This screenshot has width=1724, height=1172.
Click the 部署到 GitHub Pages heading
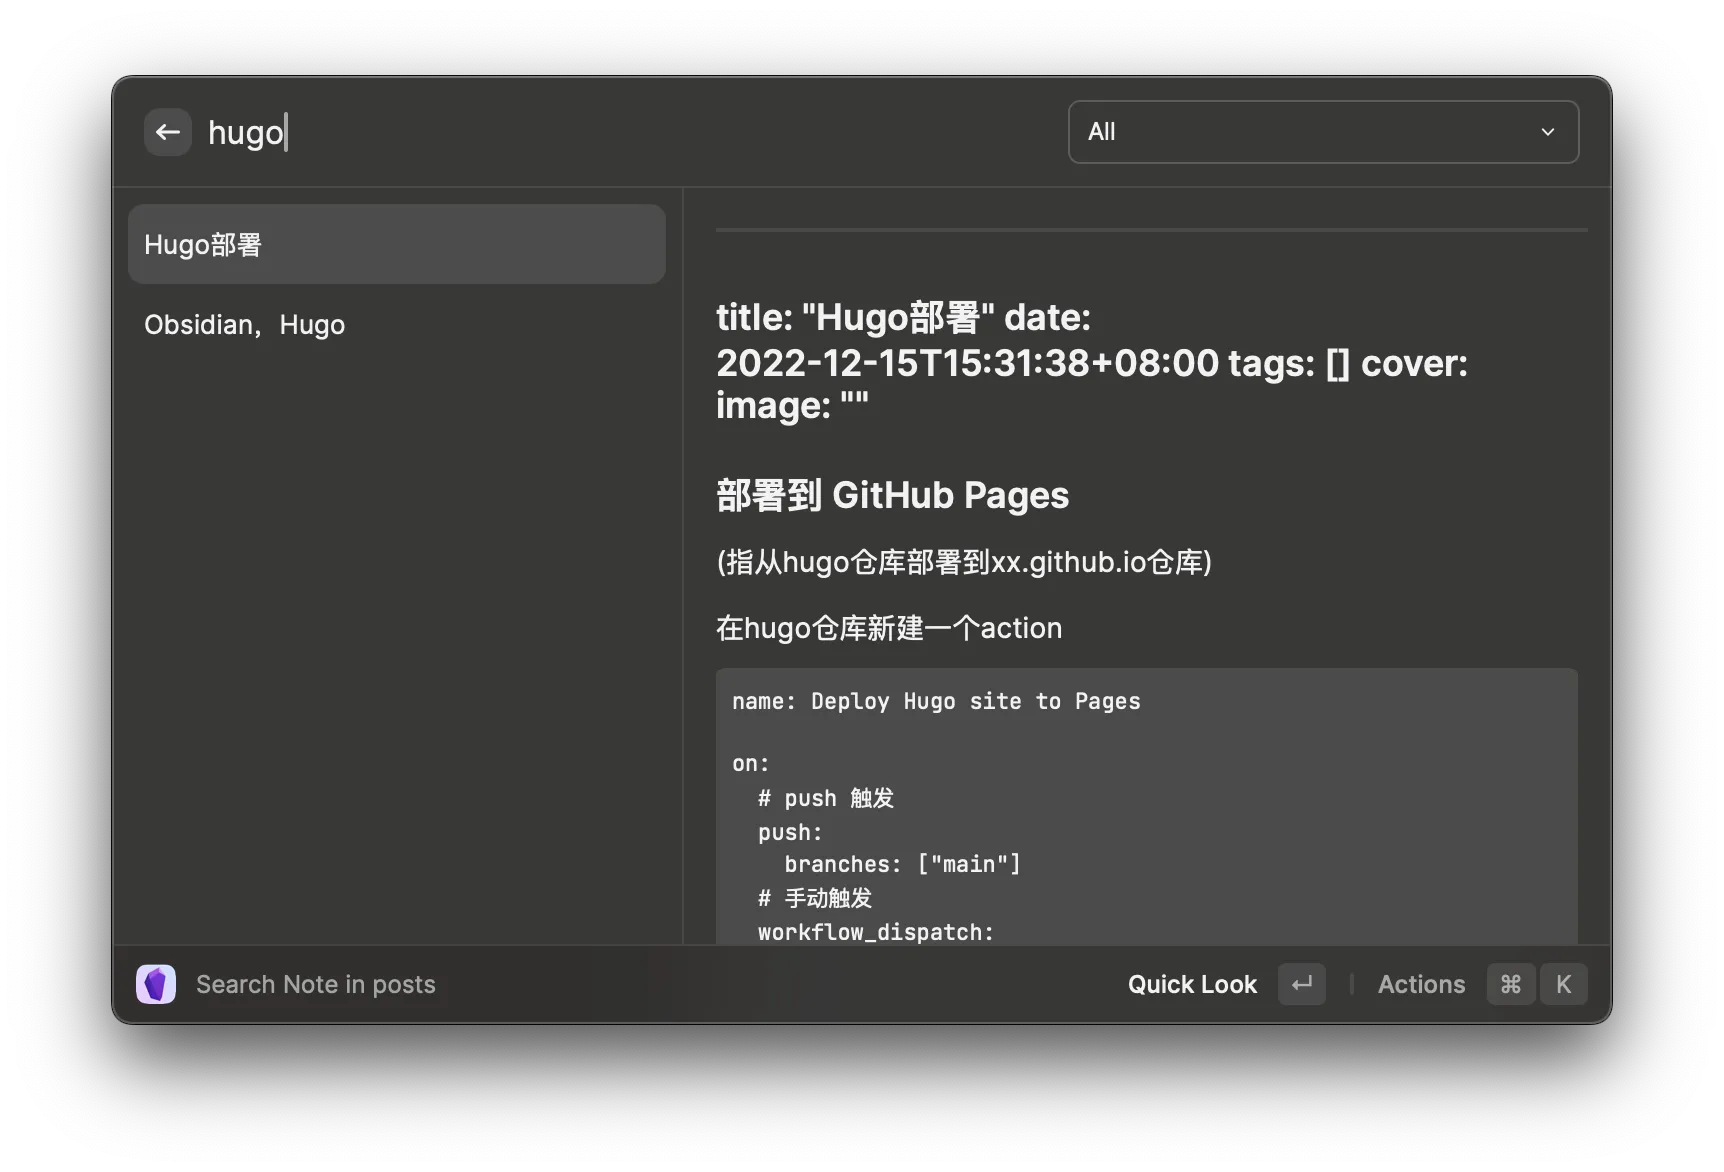[892, 495]
